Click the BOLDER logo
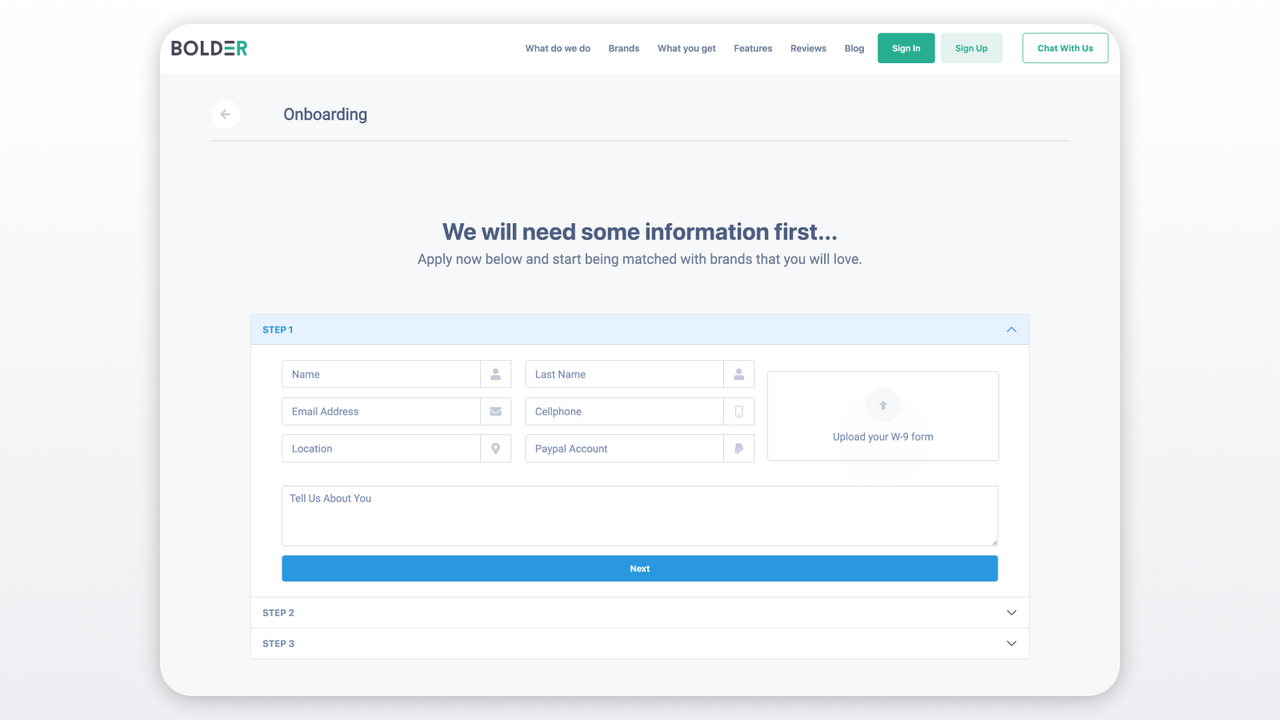Image resolution: width=1280 pixels, height=720 pixels. click(x=208, y=47)
